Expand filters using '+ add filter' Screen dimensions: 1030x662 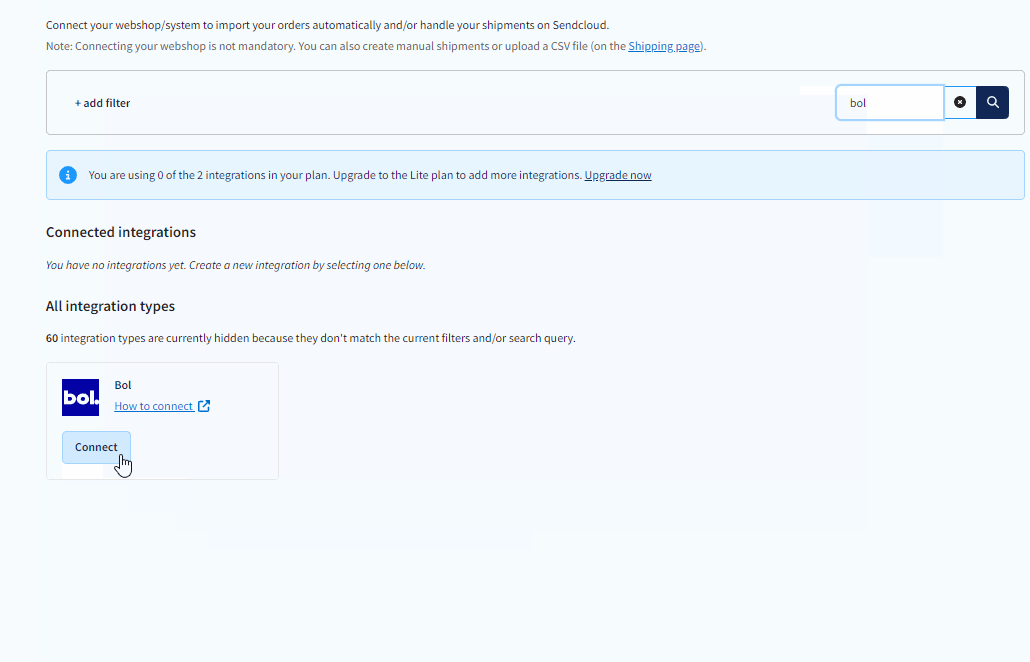102,102
